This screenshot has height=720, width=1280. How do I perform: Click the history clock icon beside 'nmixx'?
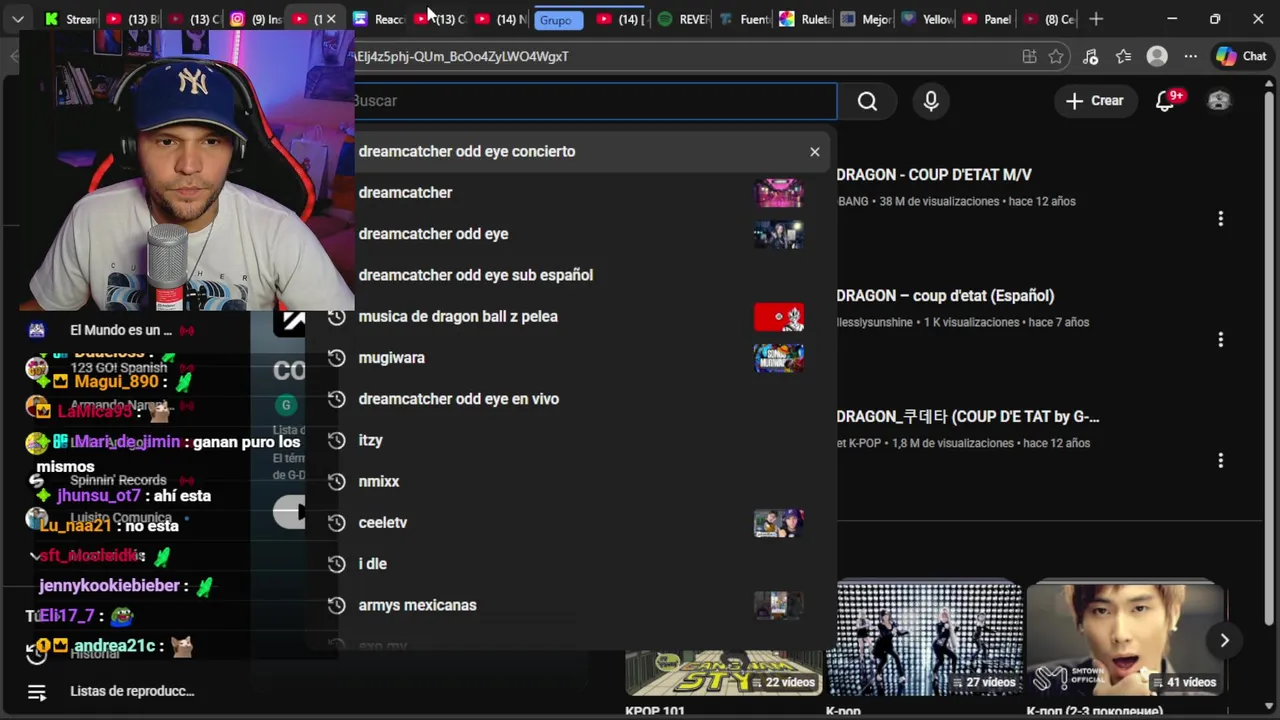click(337, 481)
